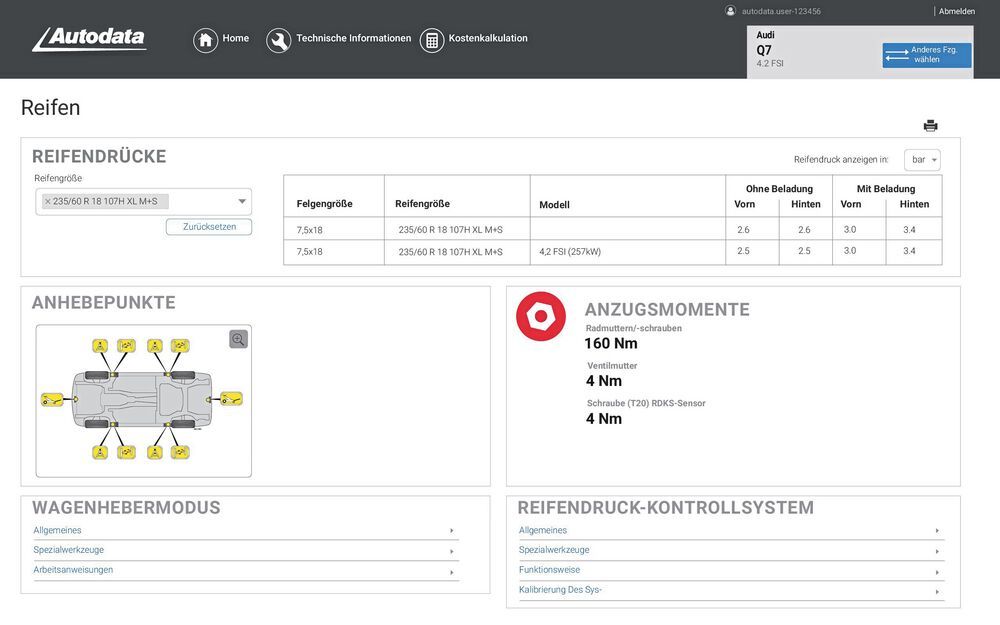Click the user profile icon
Screen dimensions: 1000x625
[730, 11]
